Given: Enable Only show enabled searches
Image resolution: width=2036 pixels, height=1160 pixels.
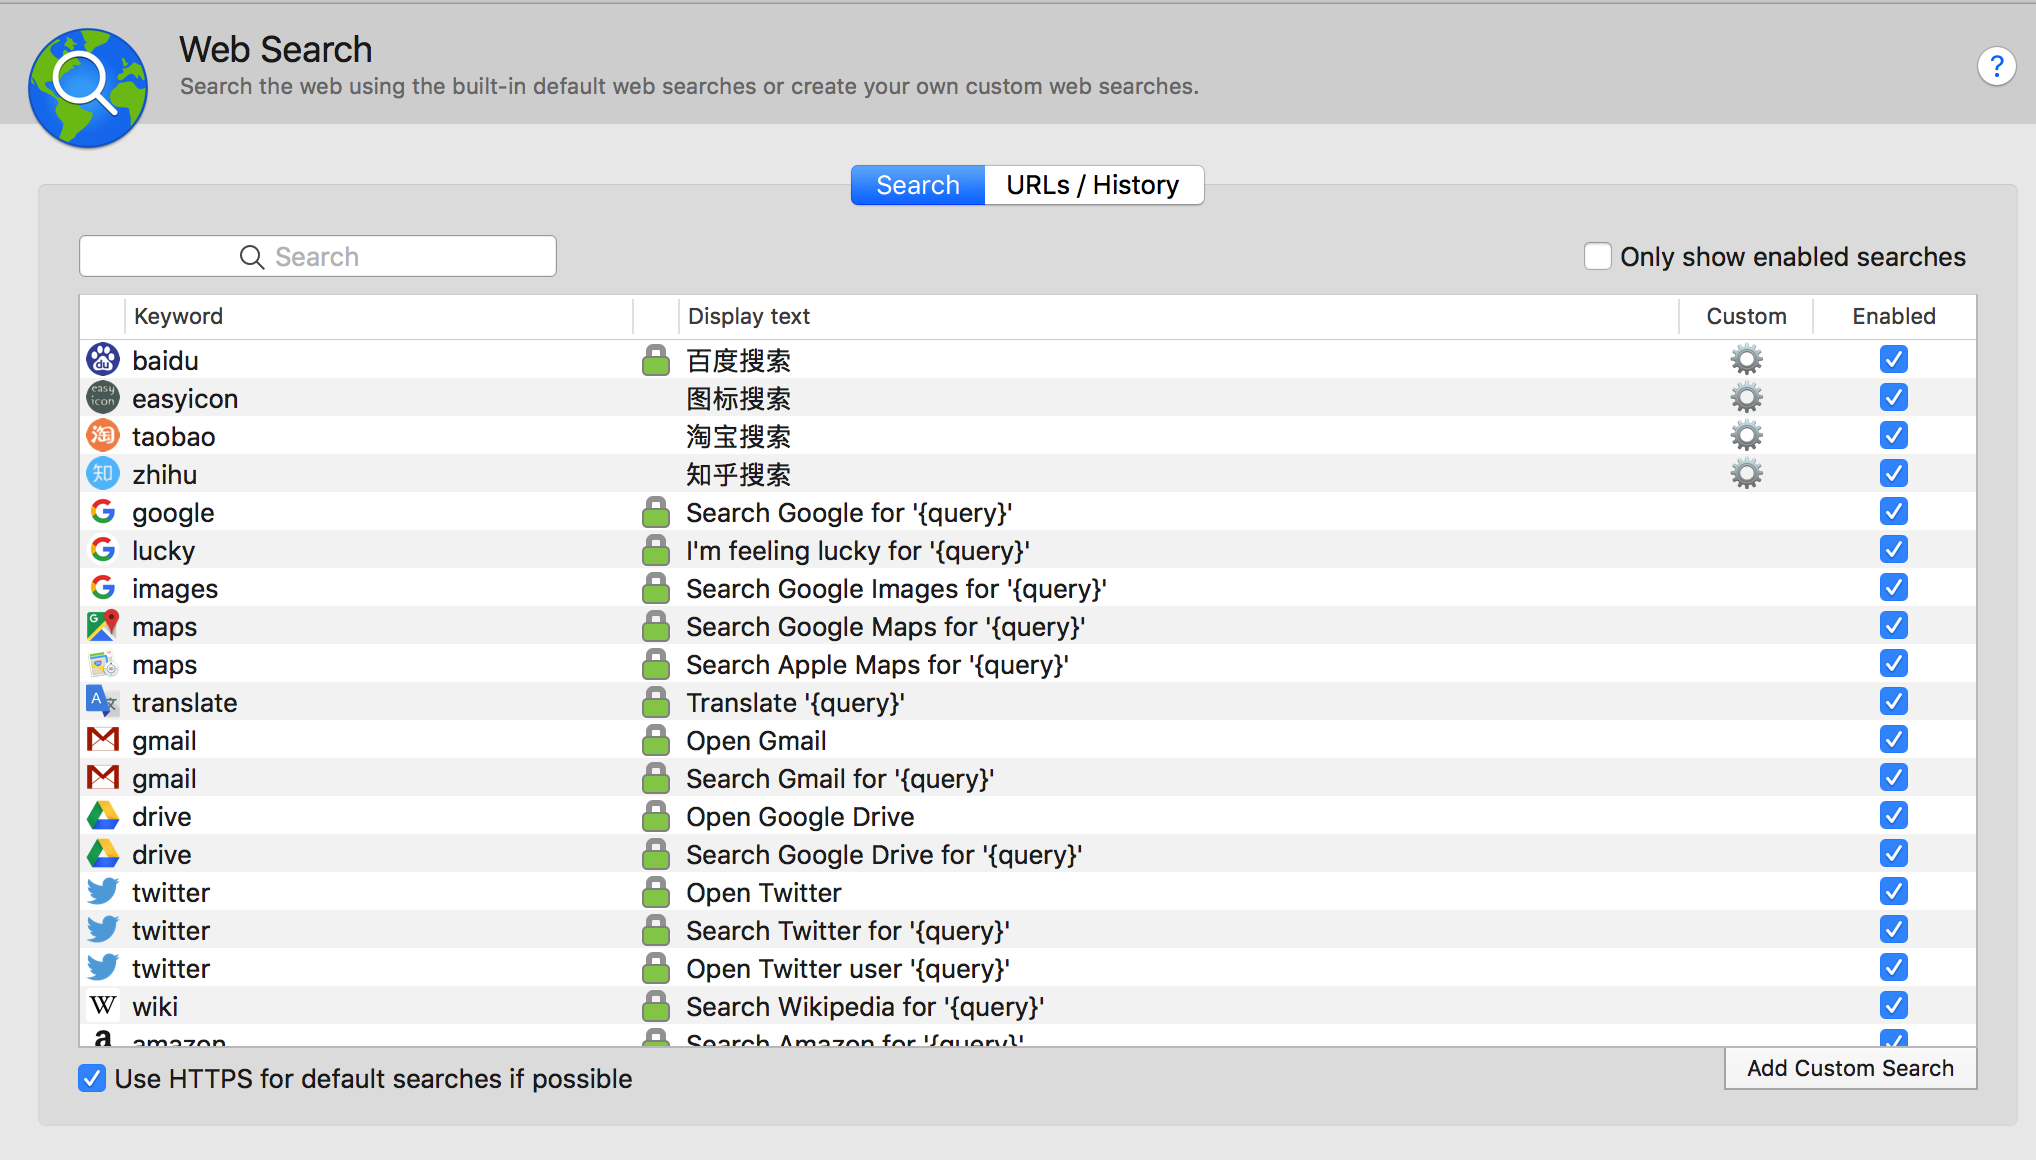Looking at the screenshot, I should coord(1597,257).
